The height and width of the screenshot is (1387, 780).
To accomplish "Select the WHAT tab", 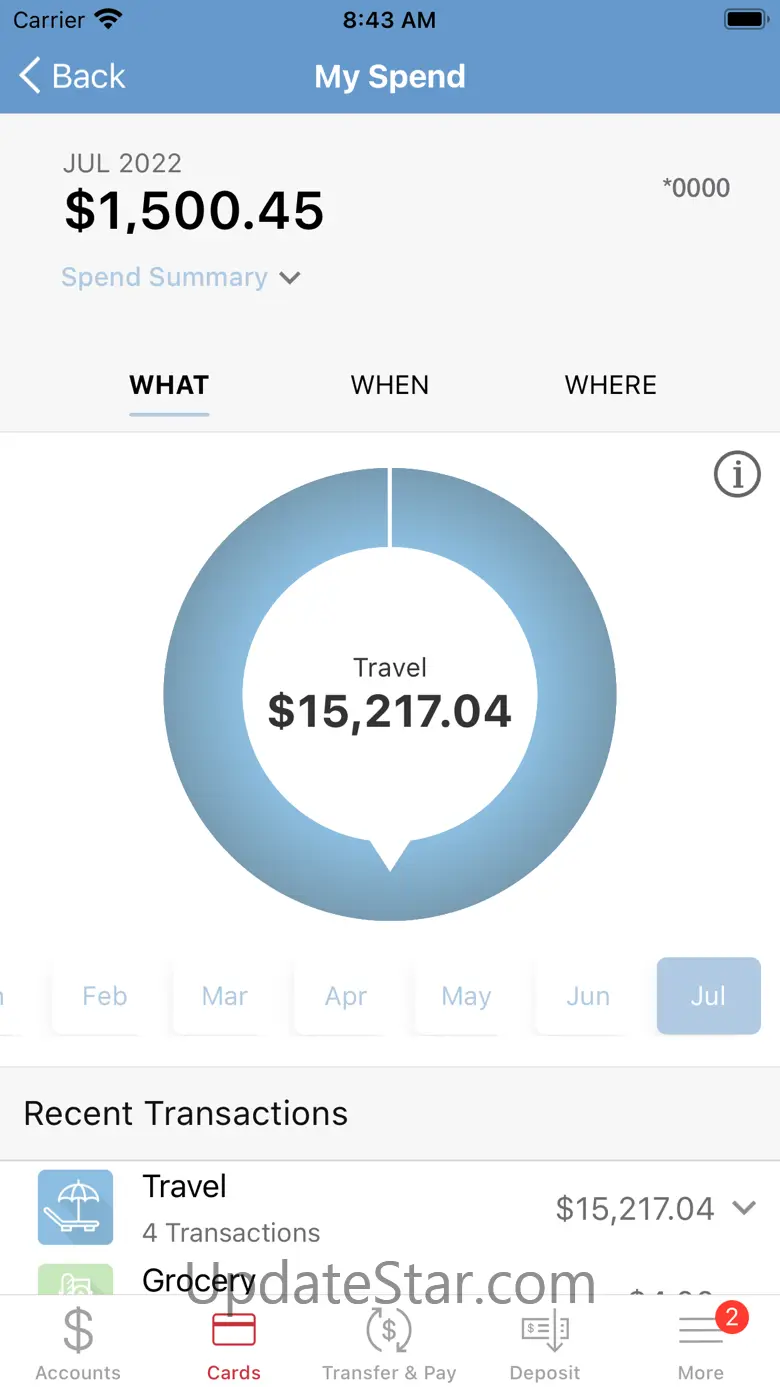I will click(169, 386).
